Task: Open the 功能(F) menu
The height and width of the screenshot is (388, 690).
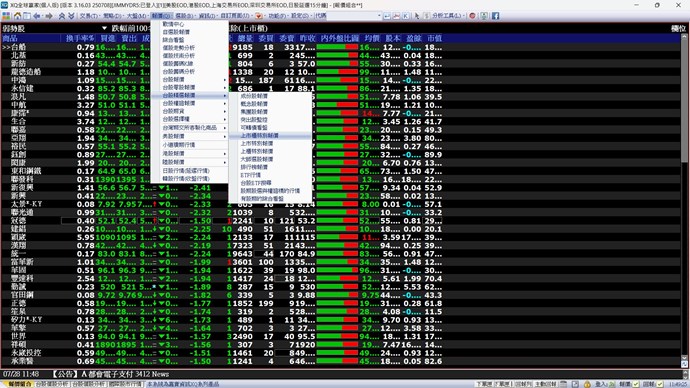Action: tap(277, 16)
